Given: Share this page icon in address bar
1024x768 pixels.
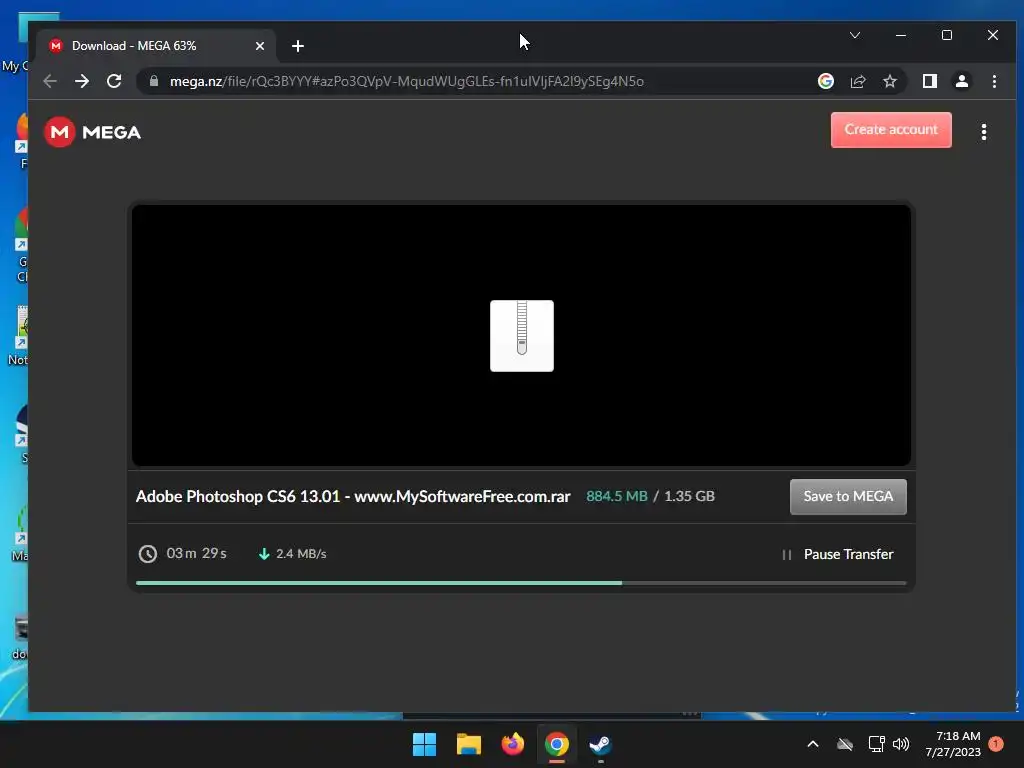Looking at the screenshot, I should [x=857, y=81].
